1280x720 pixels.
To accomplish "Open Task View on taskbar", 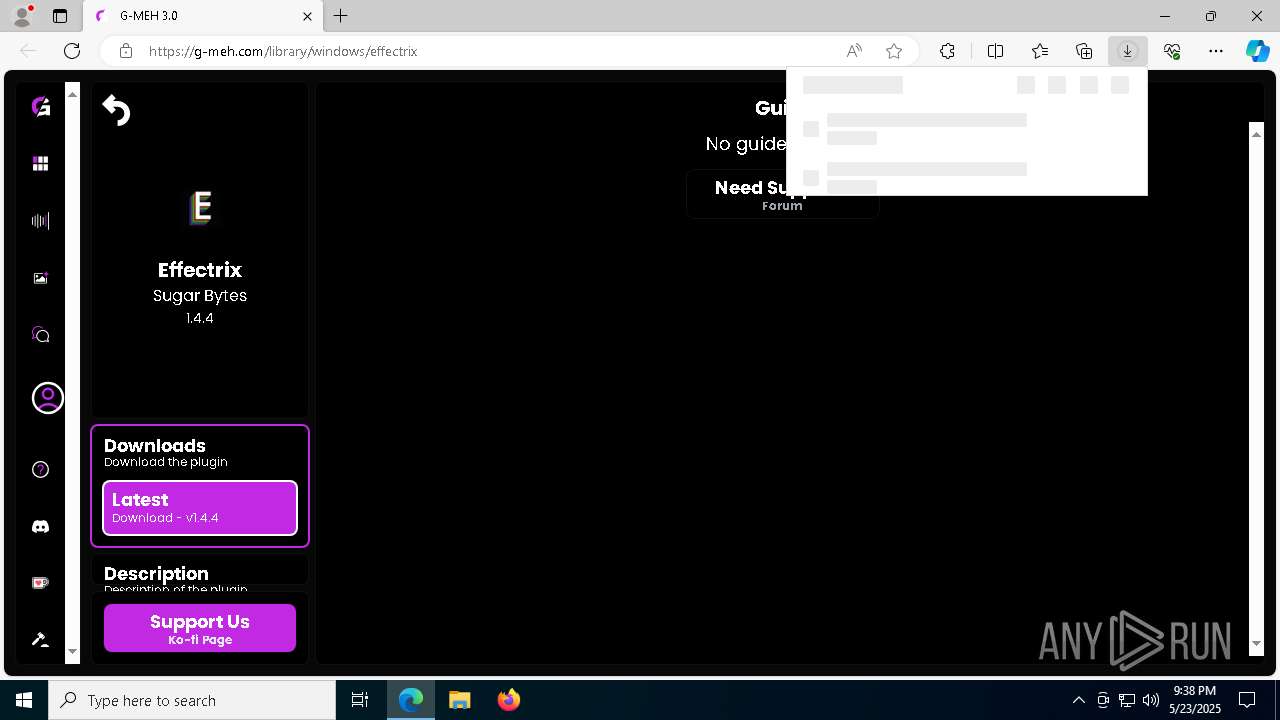I will 360,700.
